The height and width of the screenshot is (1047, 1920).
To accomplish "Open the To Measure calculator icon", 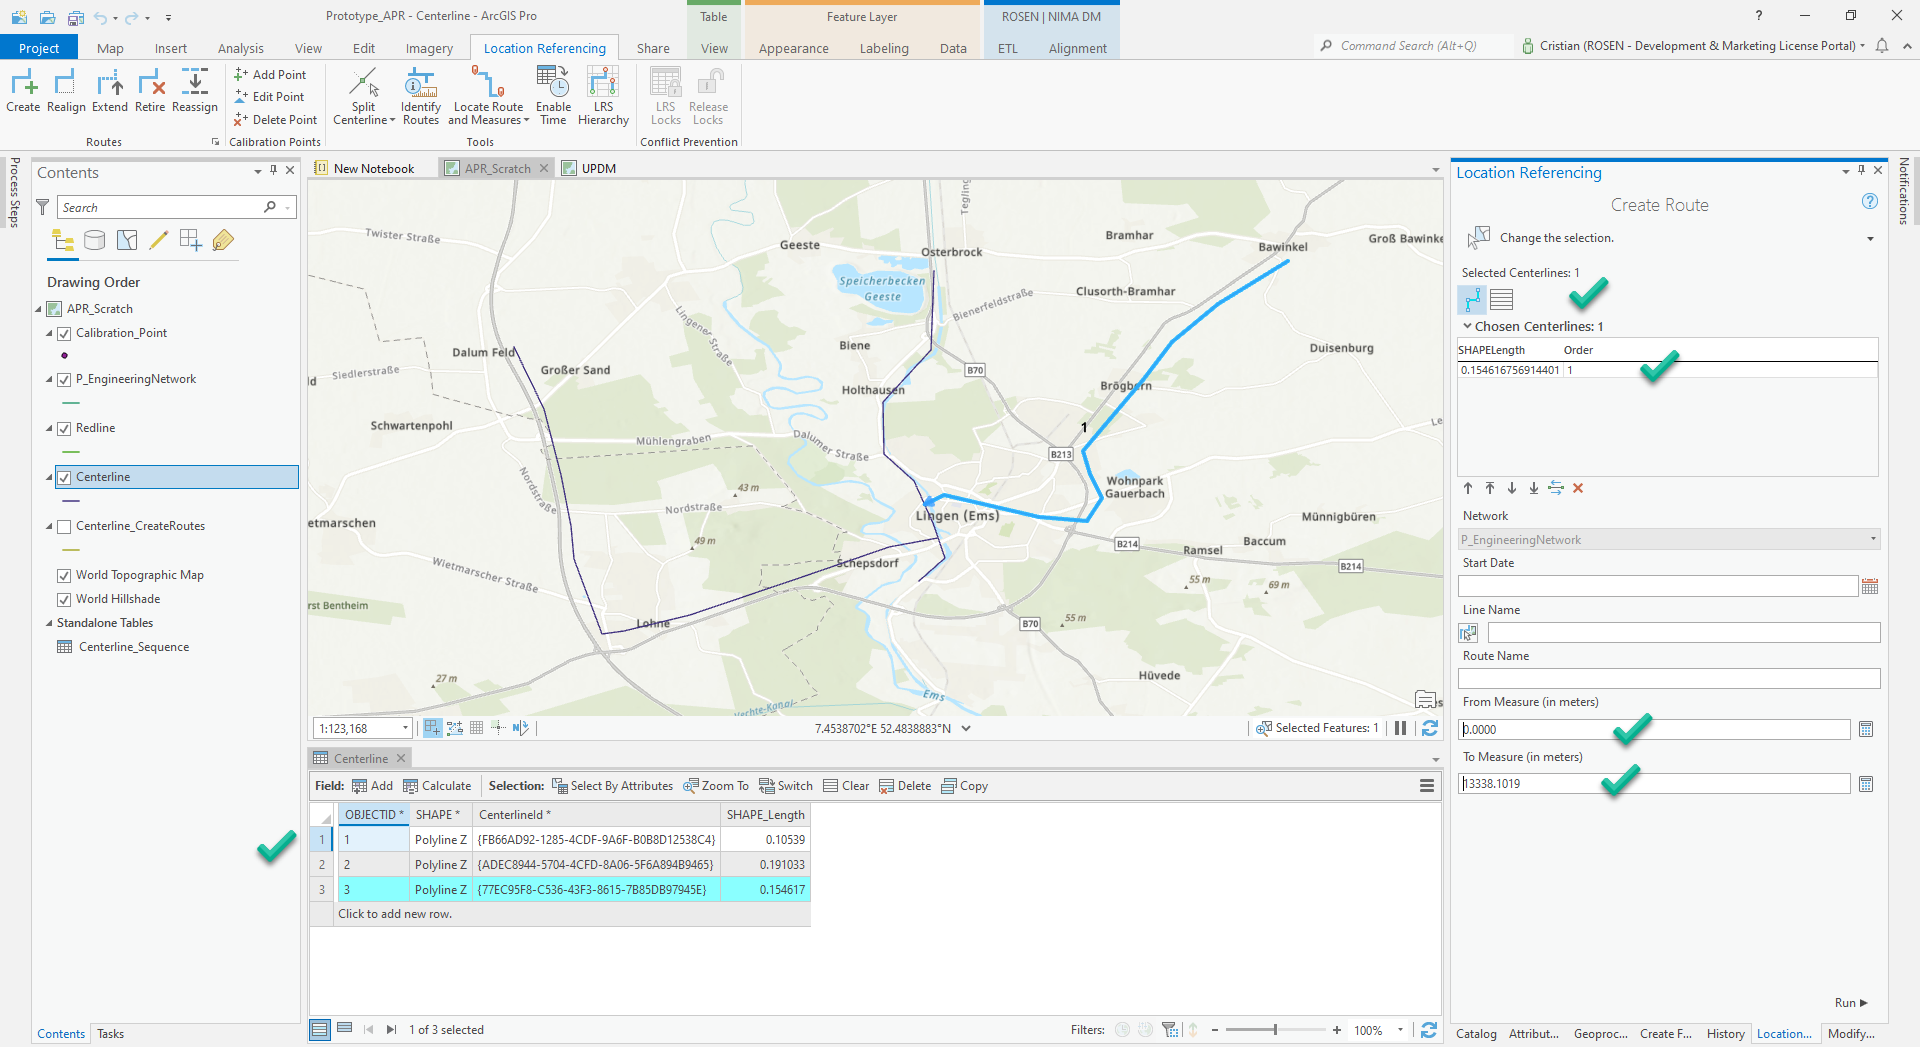I will point(1866,784).
